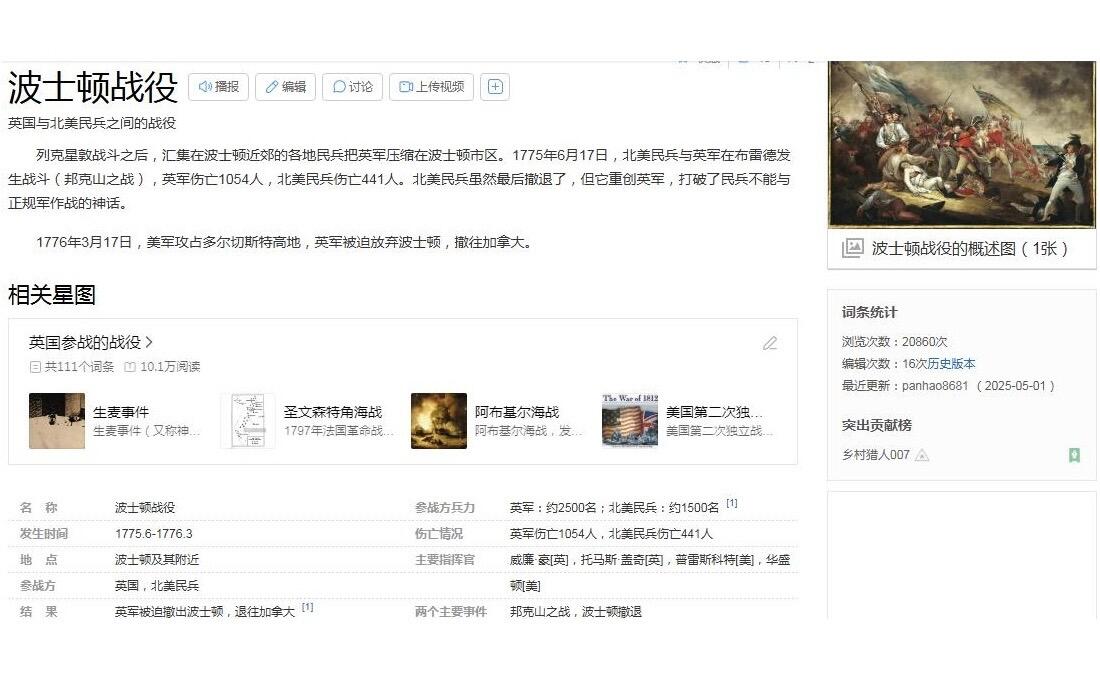Click the green medal icon beside 乡村猎人007
The width and height of the screenshot is (1100, 676).
(1073, 455)
